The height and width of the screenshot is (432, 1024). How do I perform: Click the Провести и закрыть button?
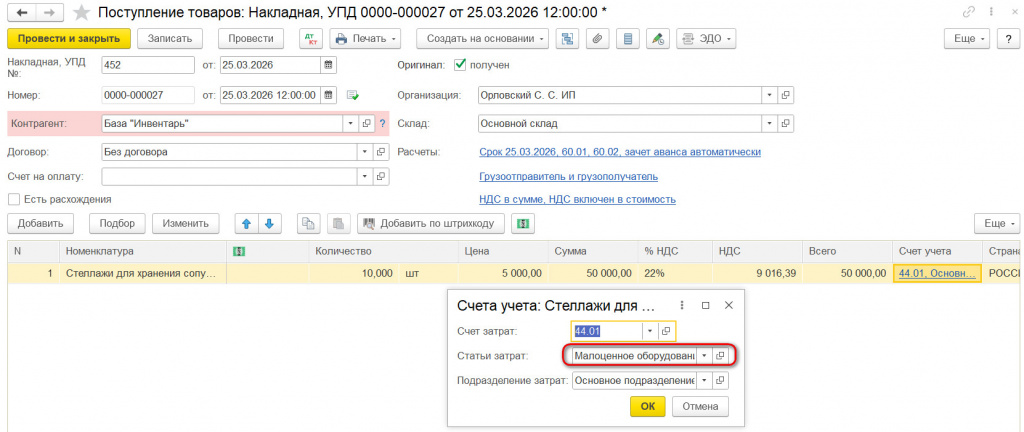click(x=69, y=39)
